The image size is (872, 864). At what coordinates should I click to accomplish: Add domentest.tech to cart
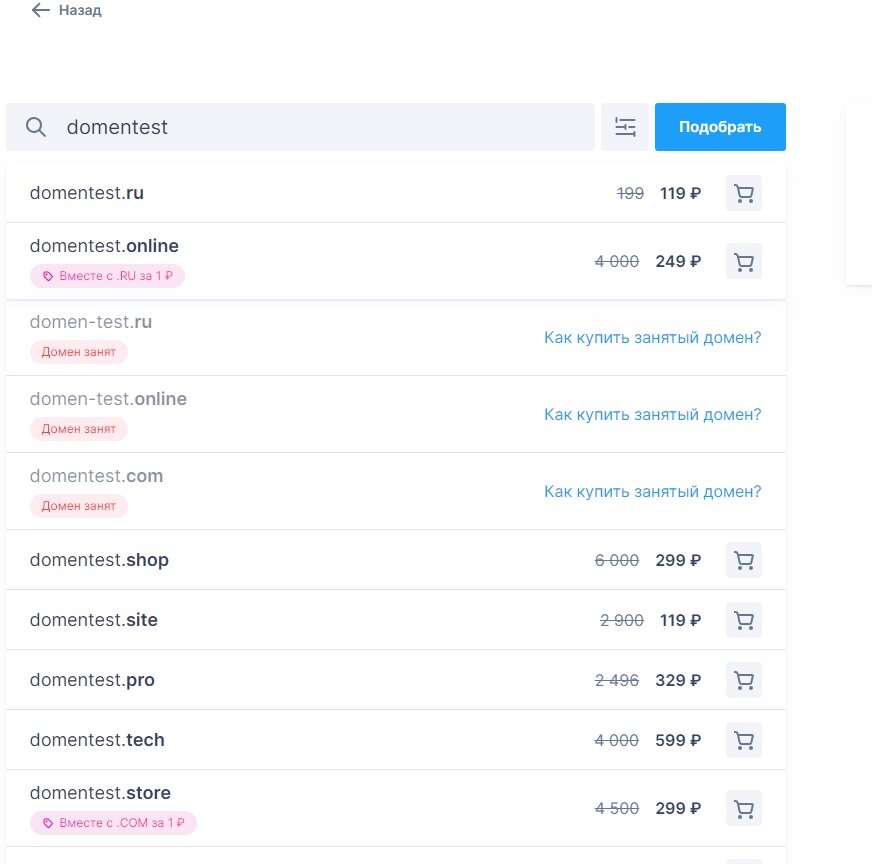click(x=743, y=740)
